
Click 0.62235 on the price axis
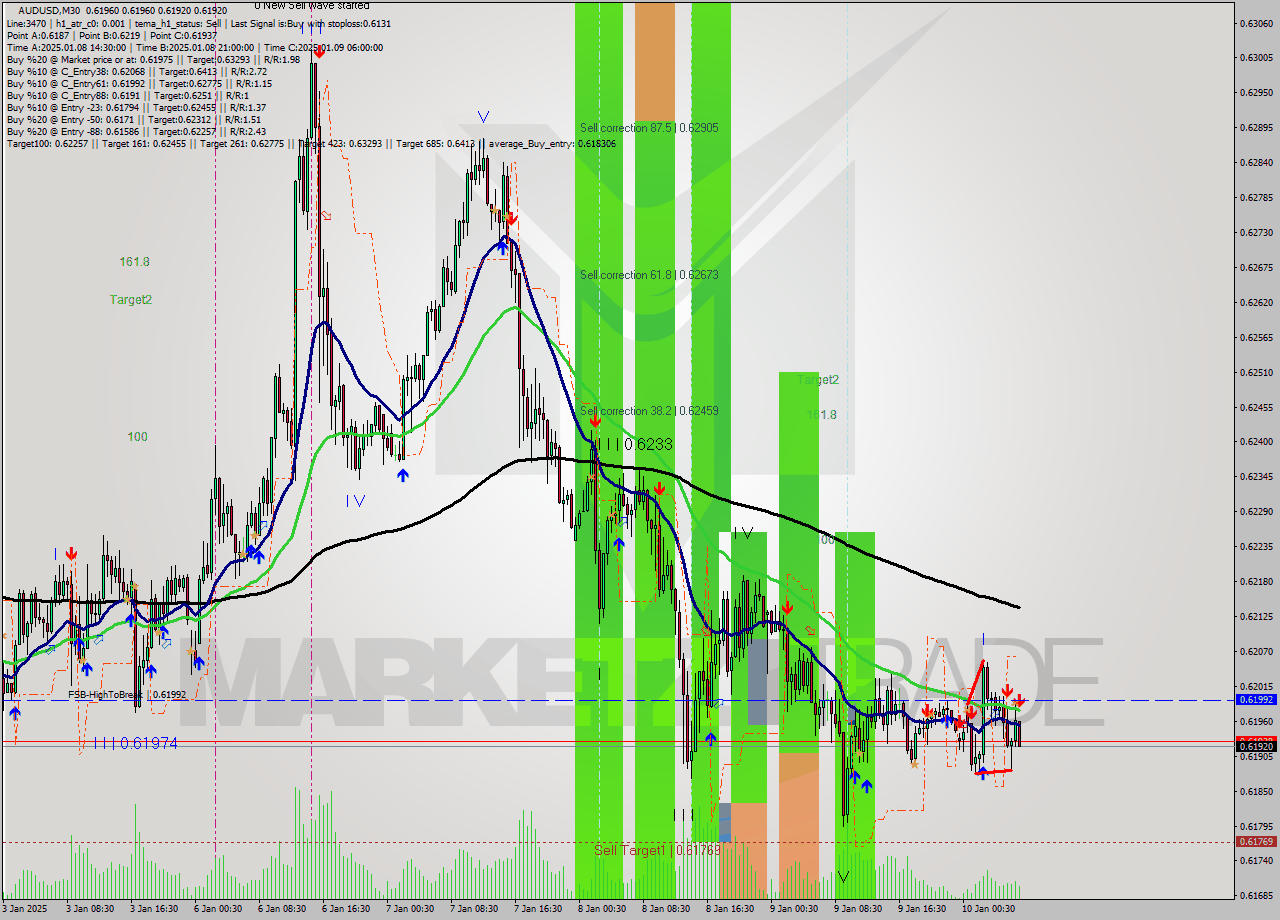pos(1257,546)
